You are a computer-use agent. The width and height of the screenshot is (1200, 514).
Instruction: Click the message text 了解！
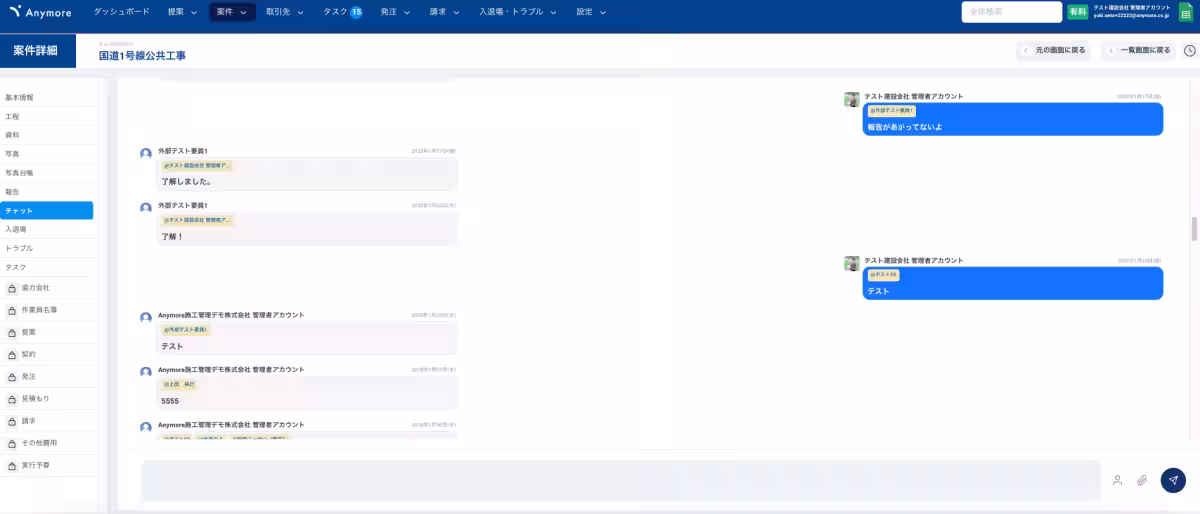(173, 237)
